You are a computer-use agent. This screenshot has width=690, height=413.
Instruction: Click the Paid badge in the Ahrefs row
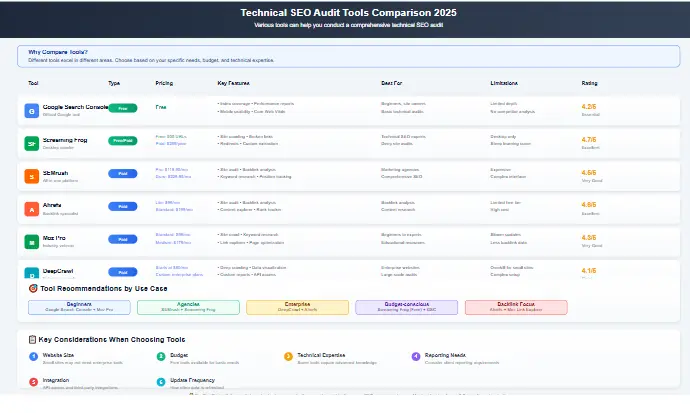[x=123, y=206]
